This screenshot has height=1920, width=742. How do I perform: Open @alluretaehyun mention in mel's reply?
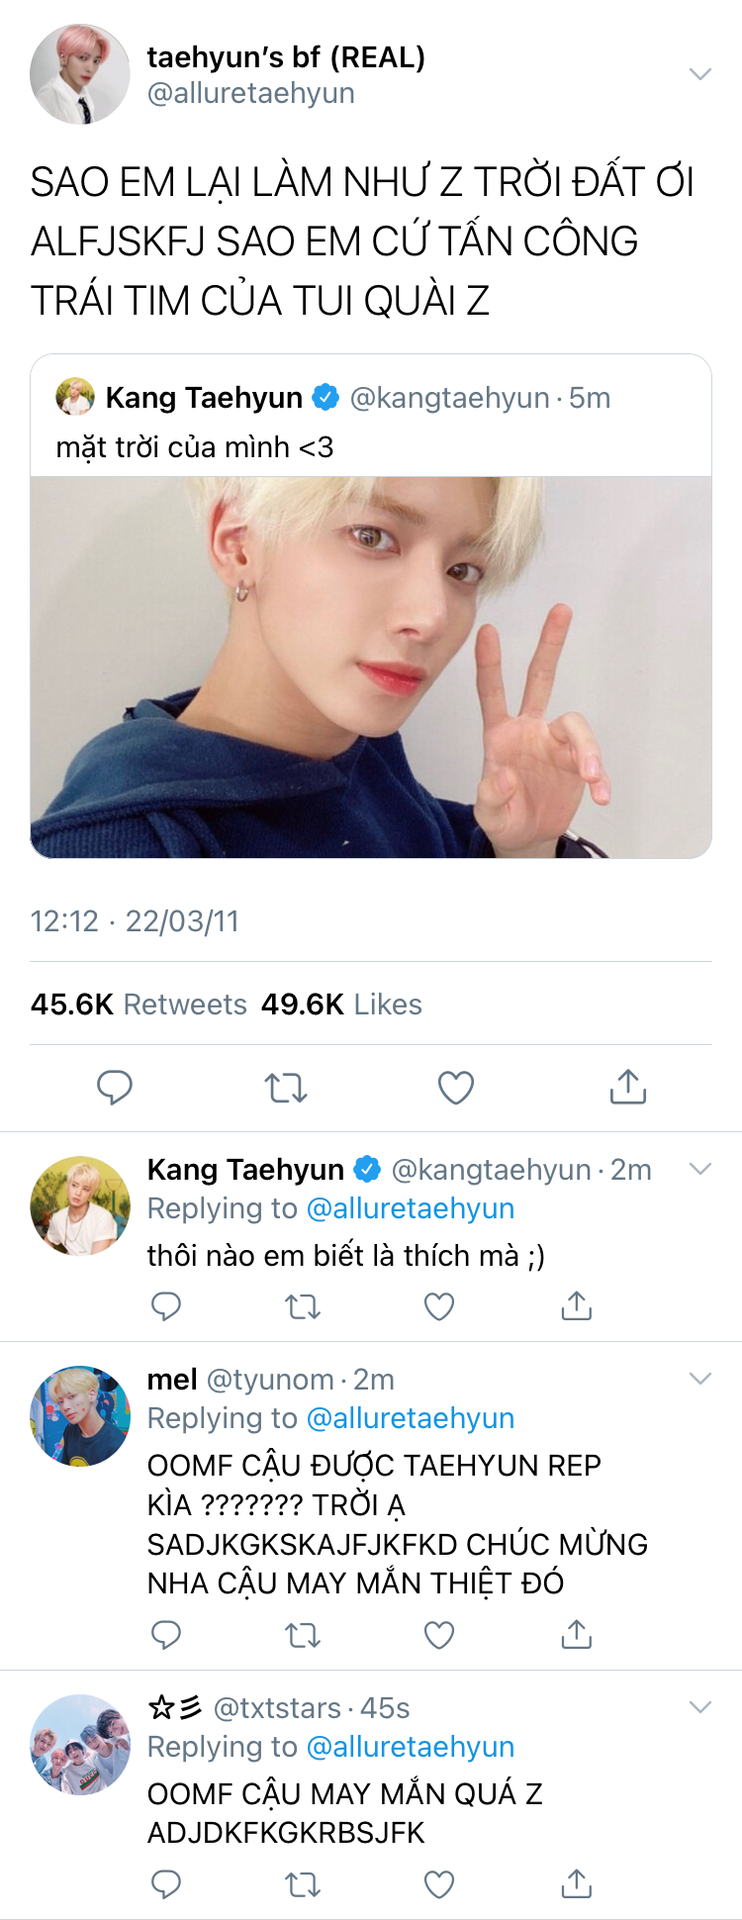click(x=410, y=1418)
